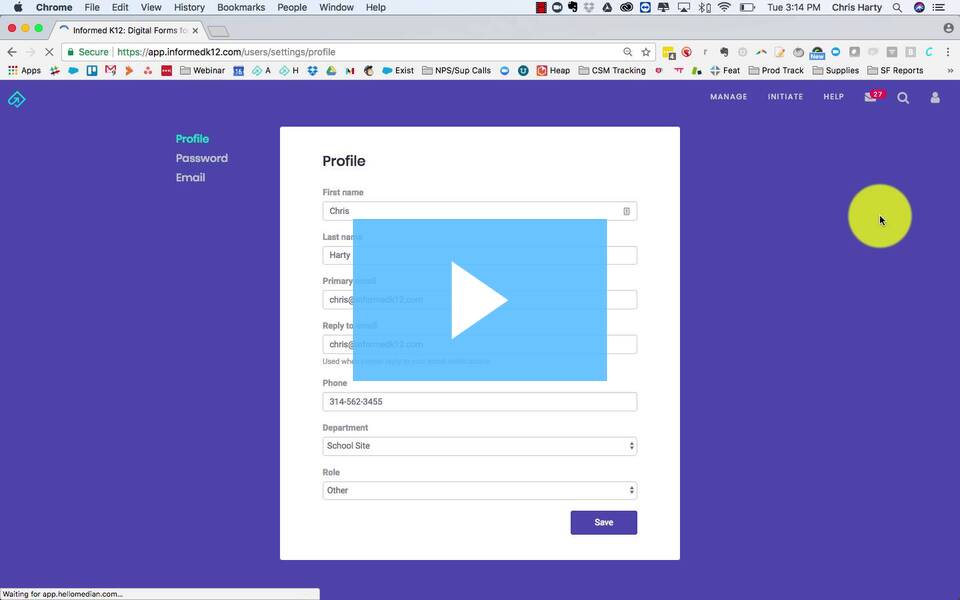Open the MANAGE navigation link

click(x=728, y=97)
